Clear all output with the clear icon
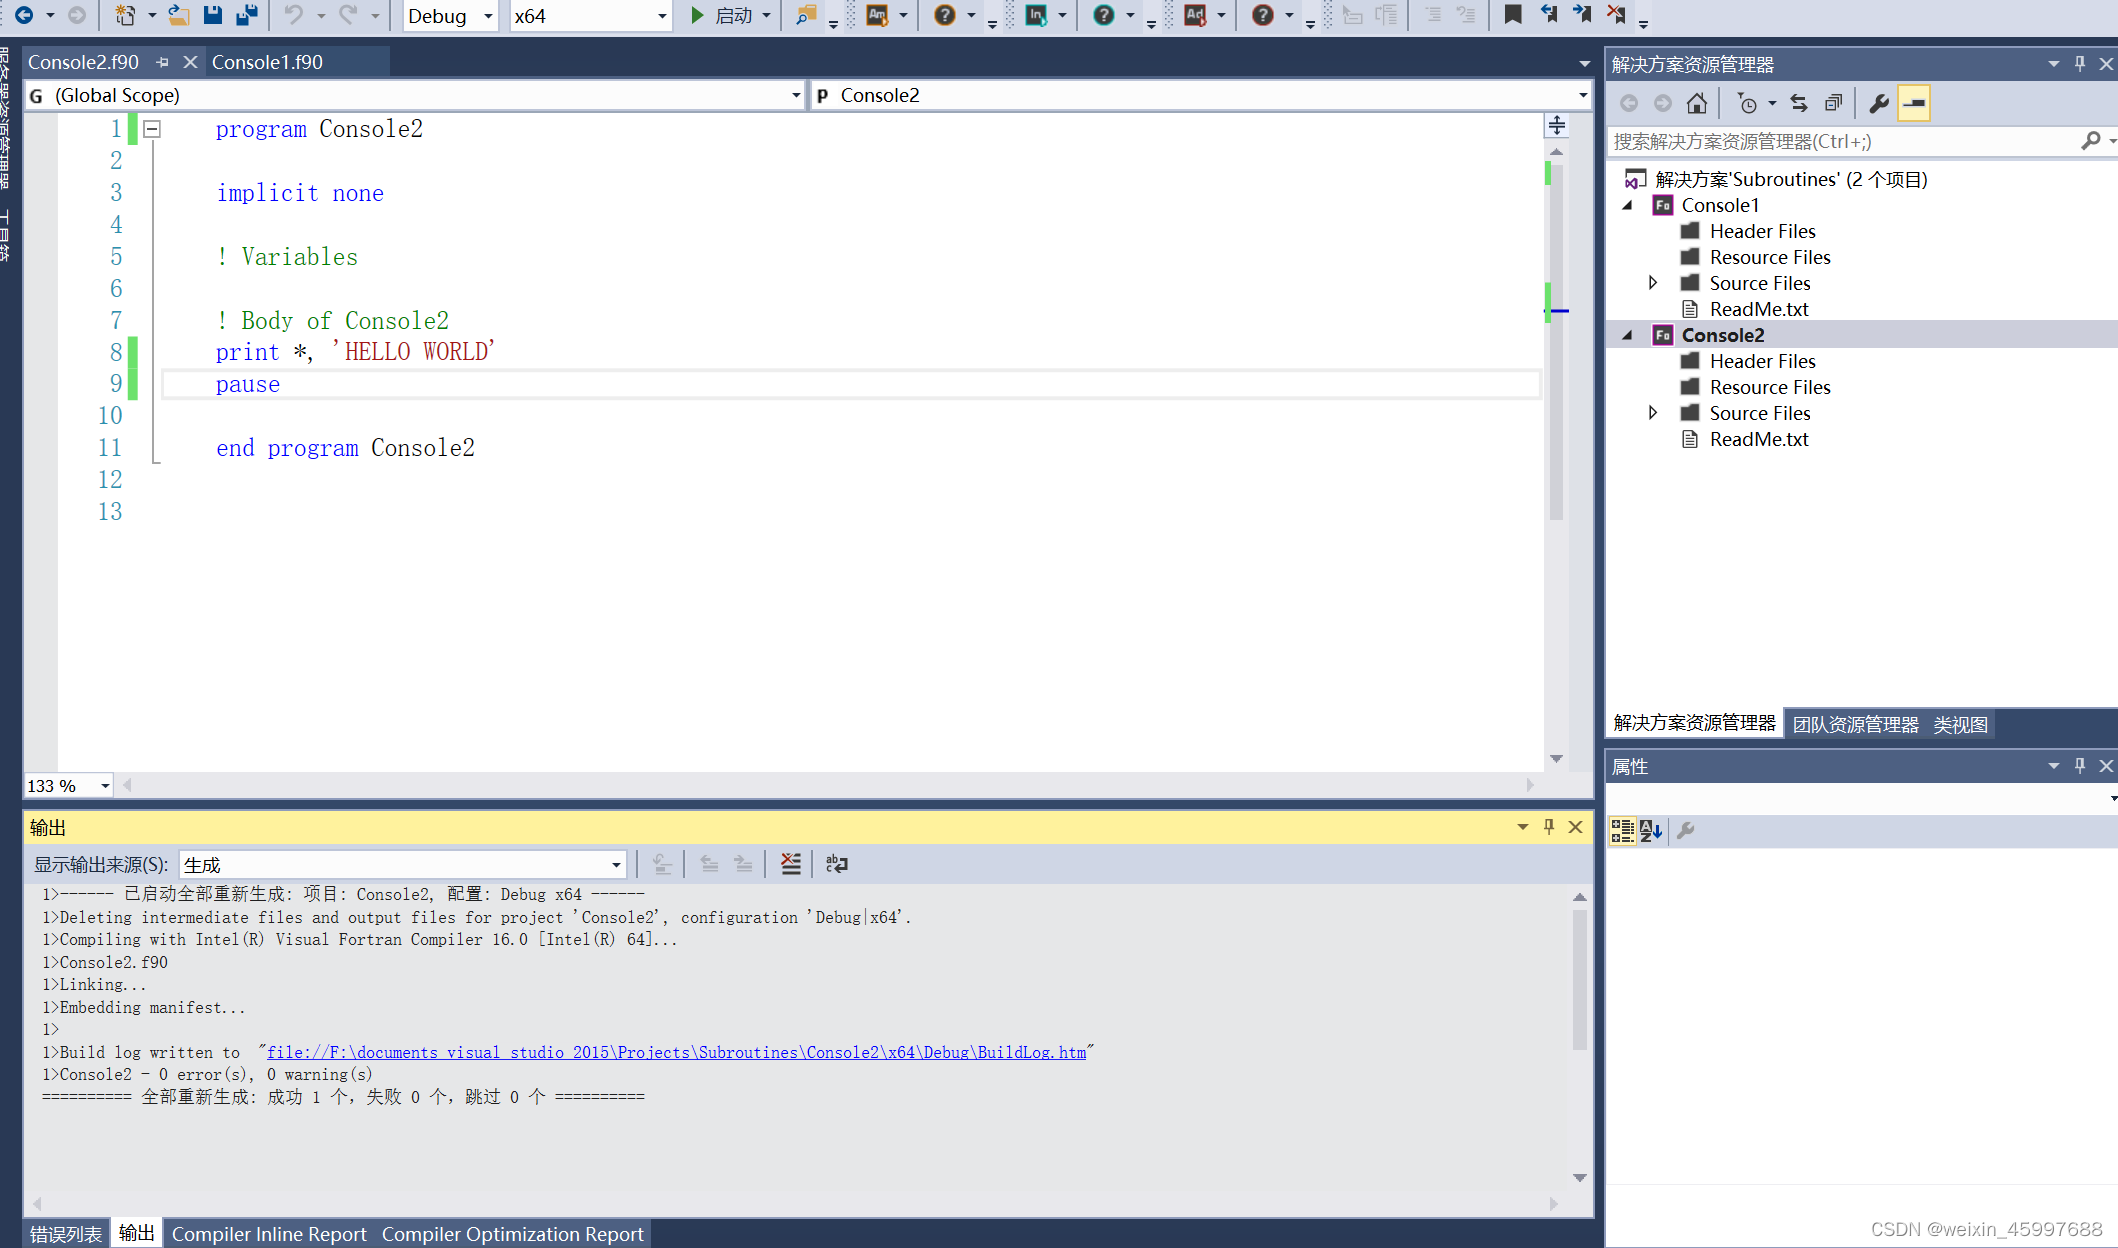The image size is (2118, 1248). [x=790, y=864]
